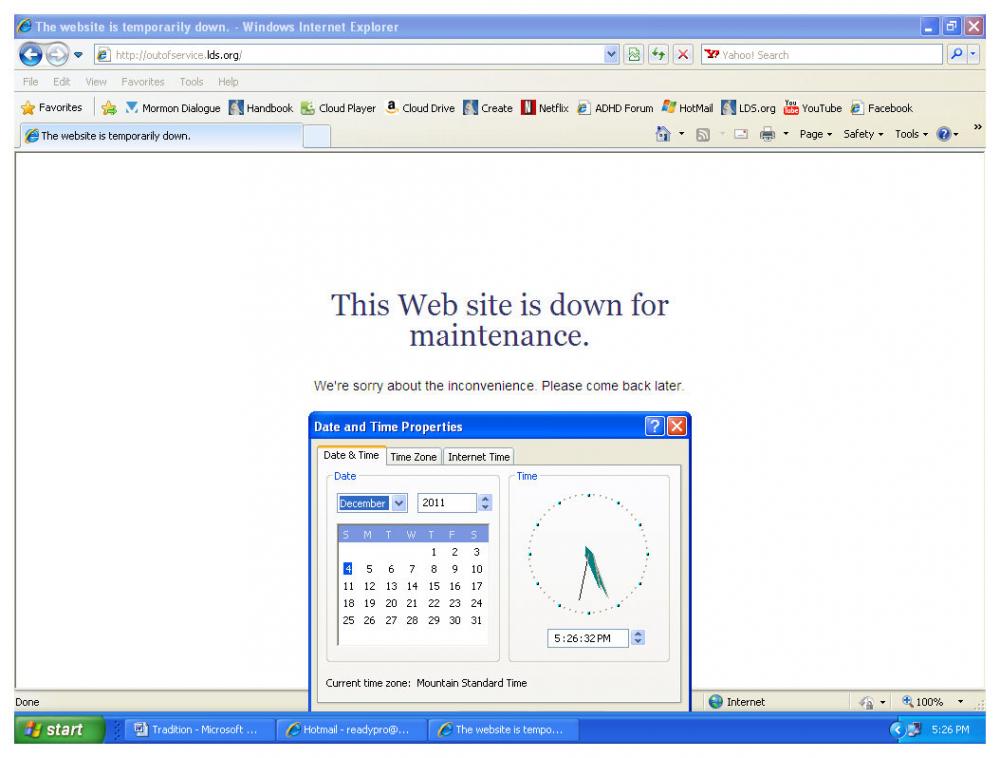Open the Help menu
1000x758 pixels.
228,82
